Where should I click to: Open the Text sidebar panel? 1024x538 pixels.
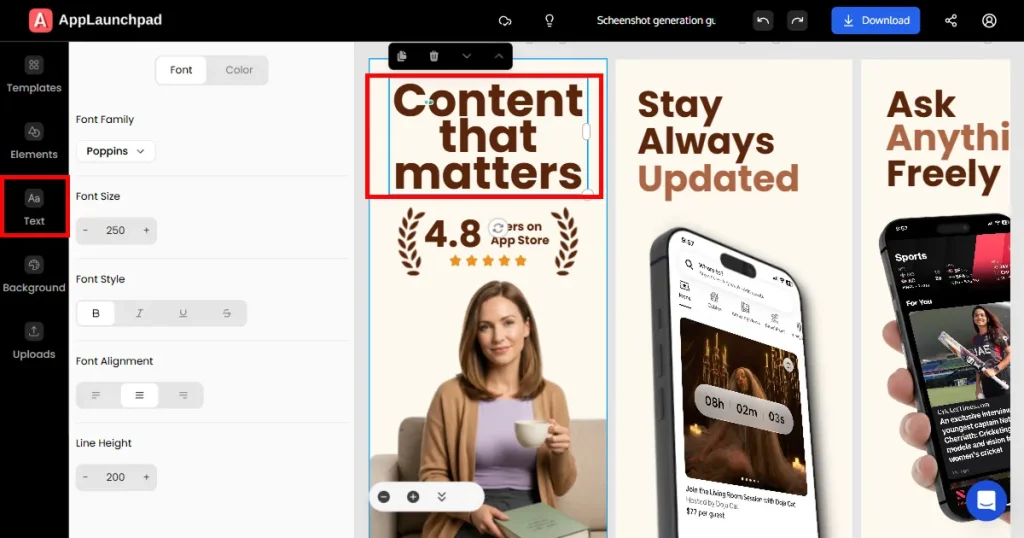34,208
